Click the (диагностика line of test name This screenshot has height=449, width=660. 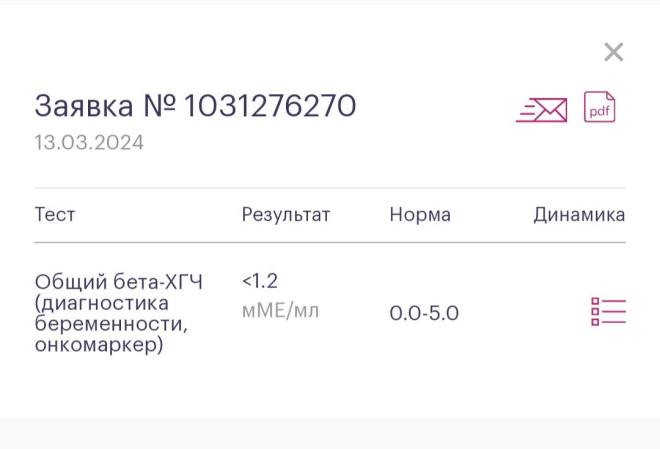(102, 303)
